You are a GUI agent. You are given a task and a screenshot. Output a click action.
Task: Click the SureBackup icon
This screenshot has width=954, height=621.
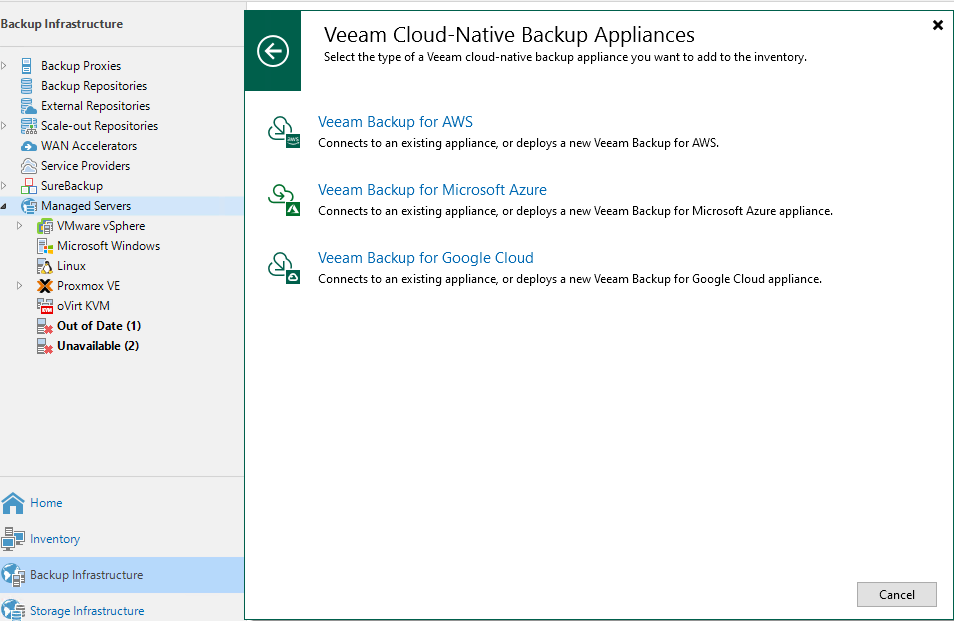[29, 186]
